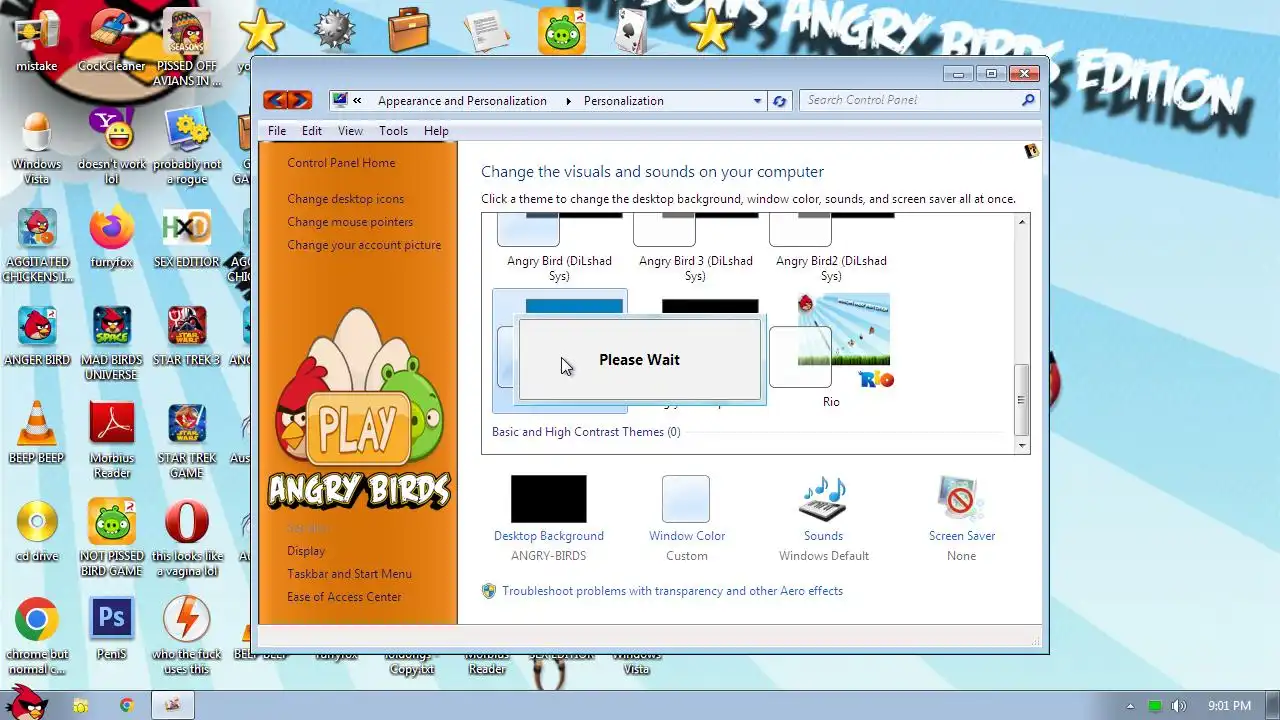Click Change desktop icons link
1280x720 pixels.
coord(346,199)
